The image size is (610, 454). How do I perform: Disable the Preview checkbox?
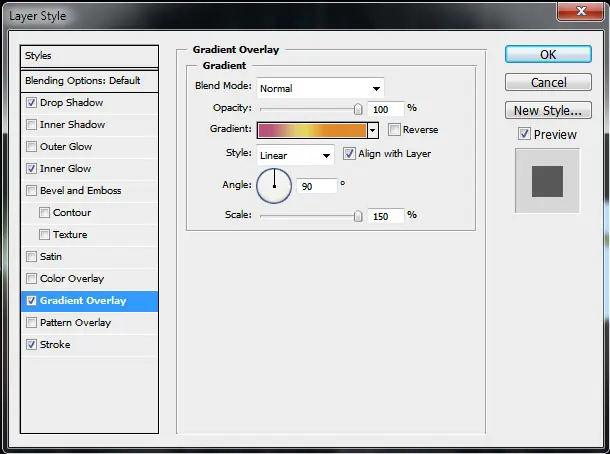coord(524,134)
